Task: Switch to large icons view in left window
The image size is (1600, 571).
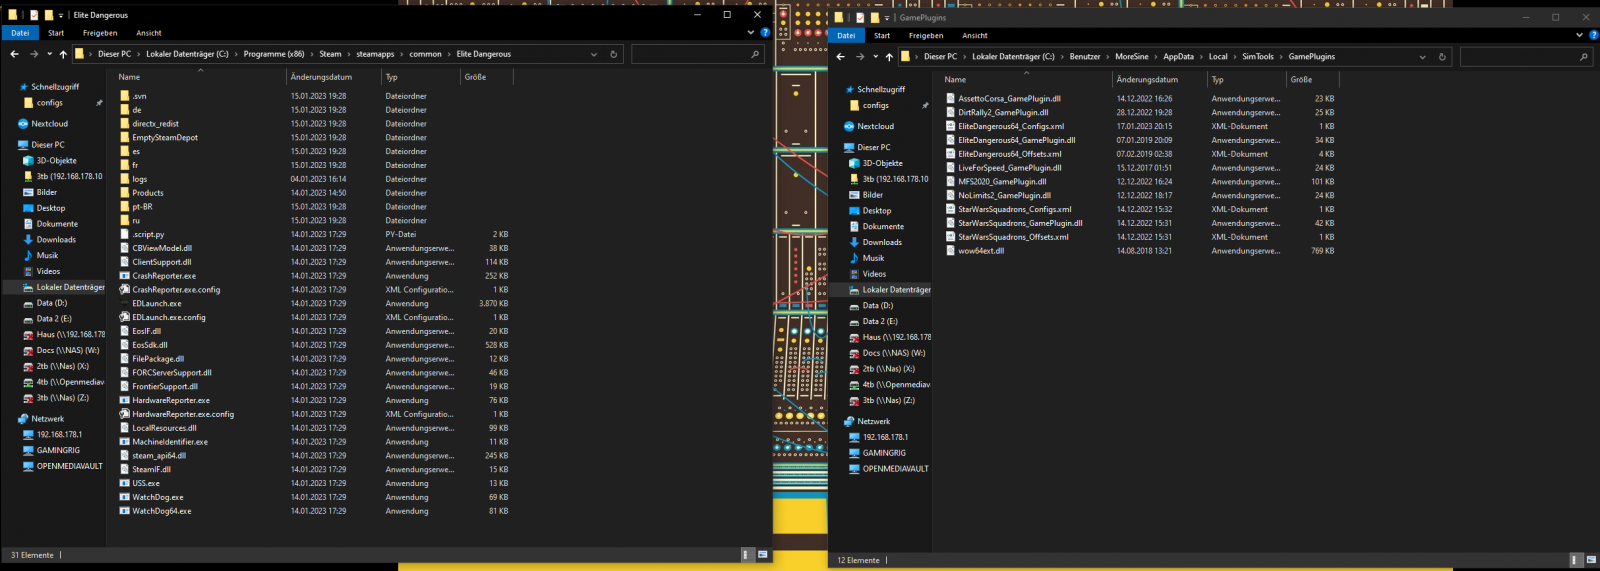Action: pos(762,554)
